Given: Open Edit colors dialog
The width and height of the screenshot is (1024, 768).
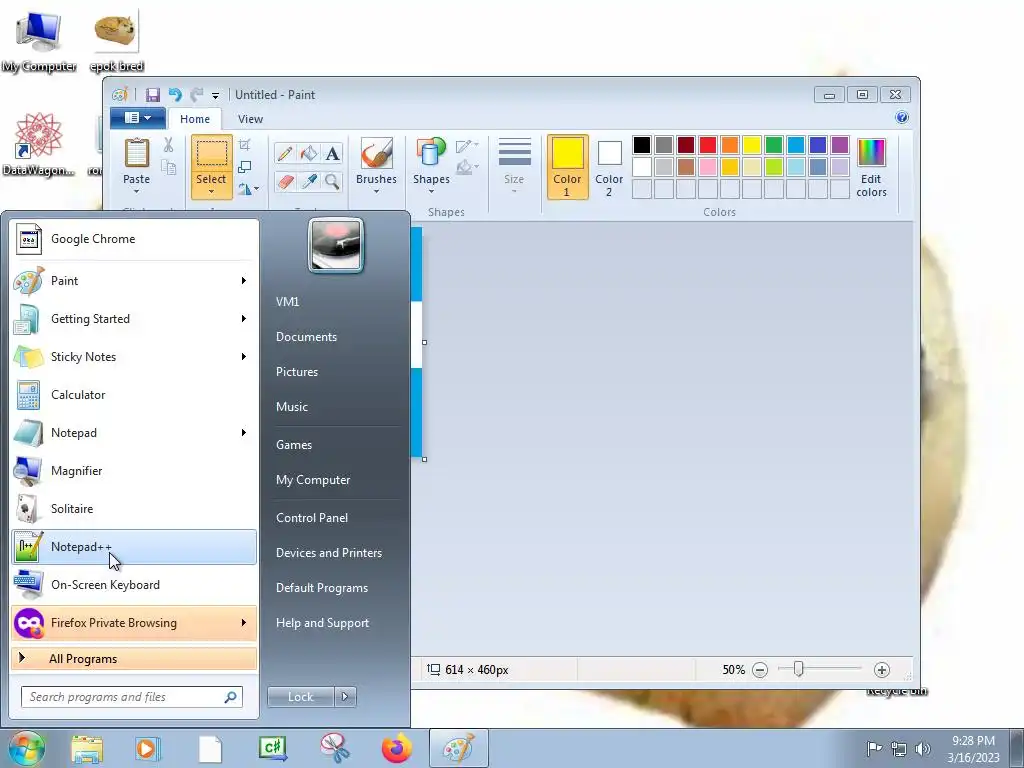Looking at the screenshot, I should click(x=871, y=167).
